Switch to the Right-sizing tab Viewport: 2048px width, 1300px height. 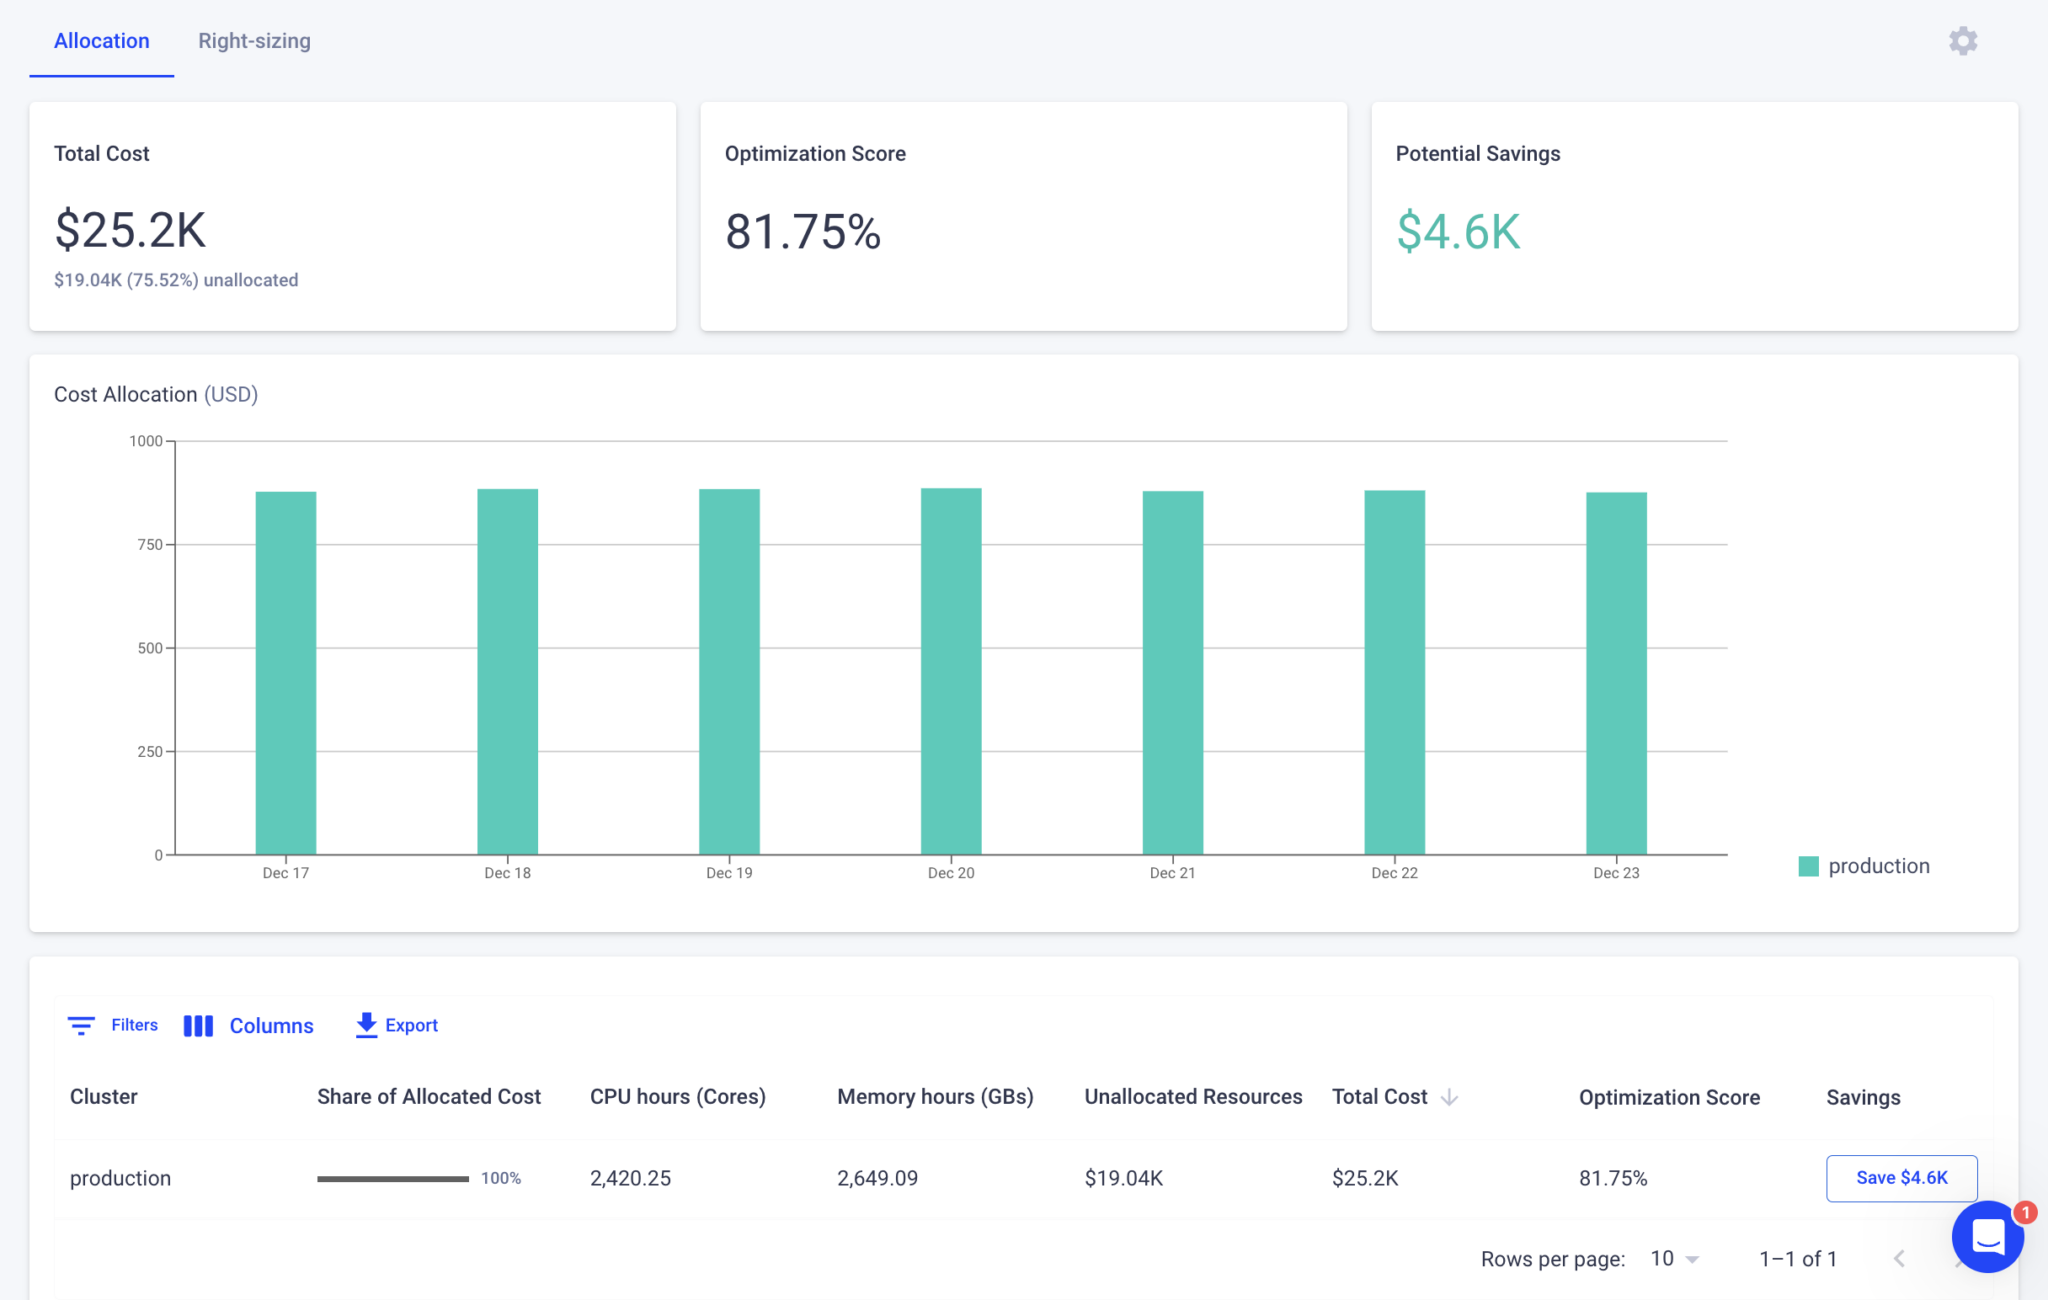pyautogui.click(x=254, y=41)
